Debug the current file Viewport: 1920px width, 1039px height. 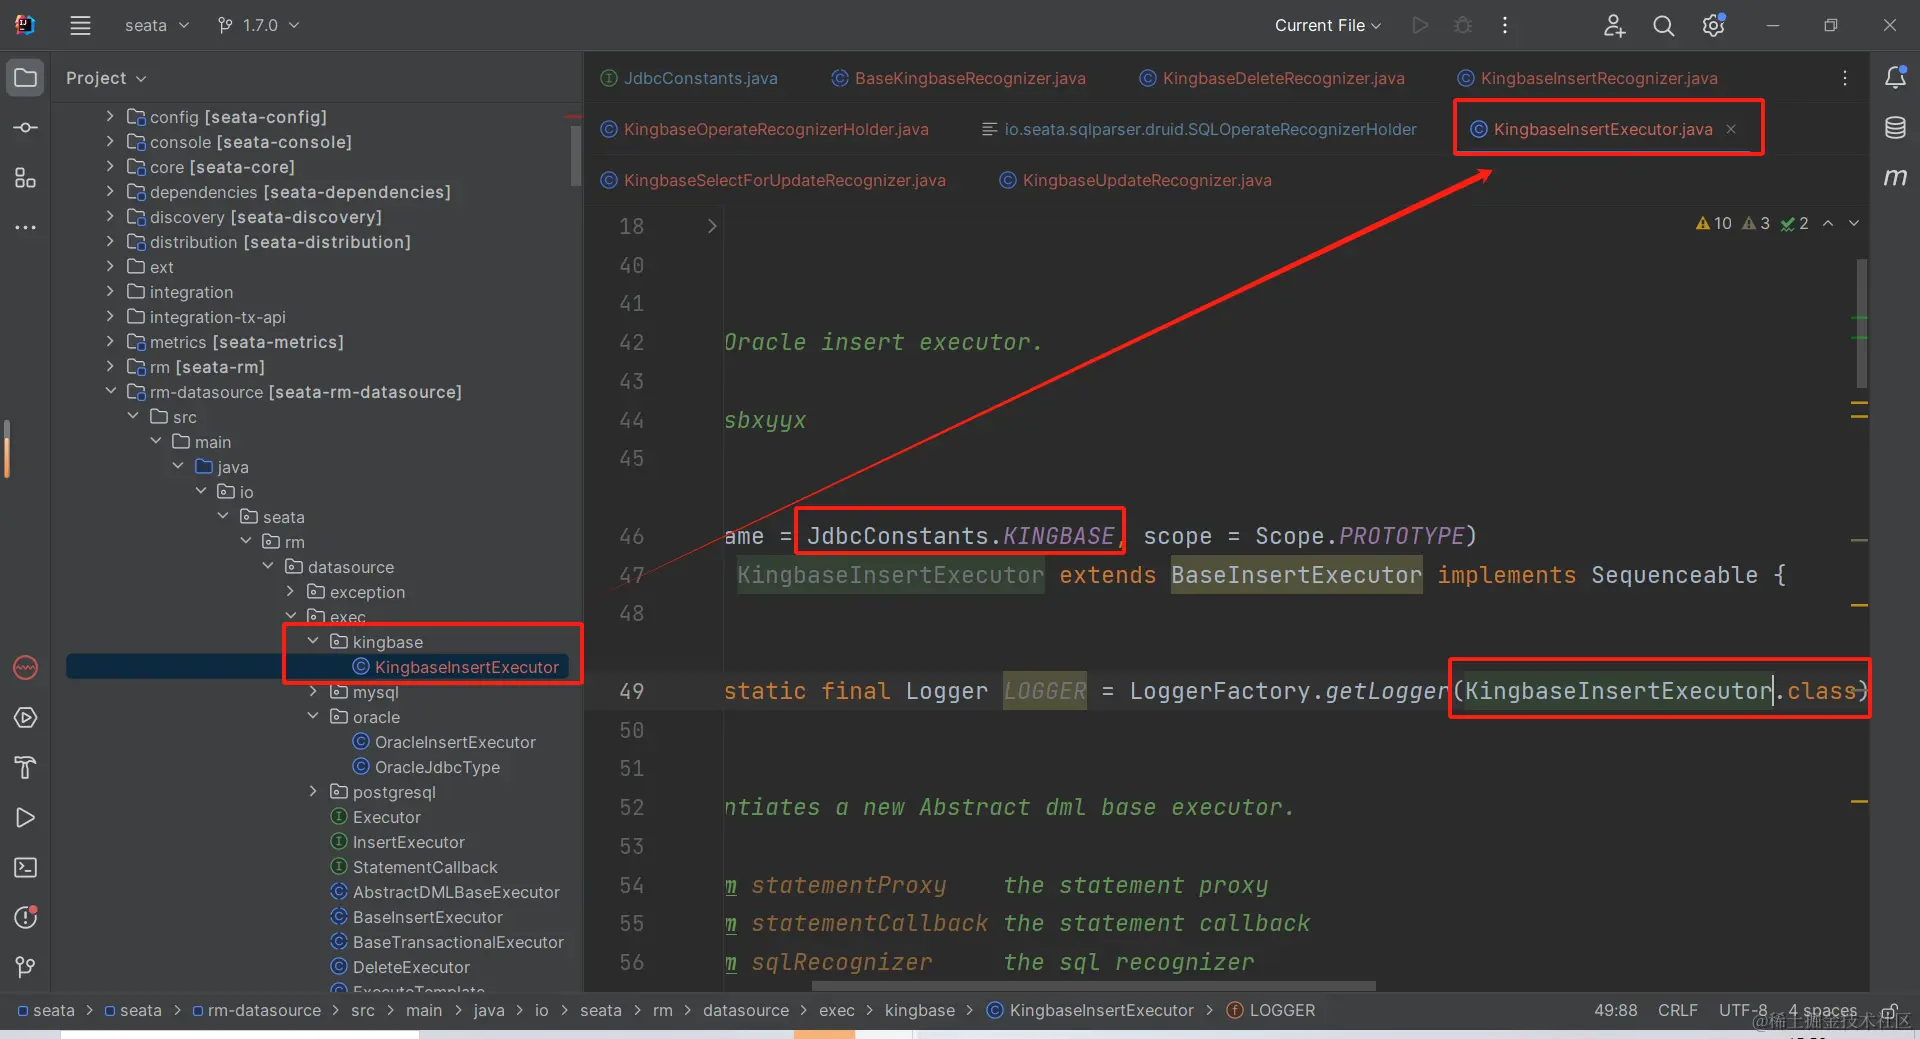[1463, 26]
